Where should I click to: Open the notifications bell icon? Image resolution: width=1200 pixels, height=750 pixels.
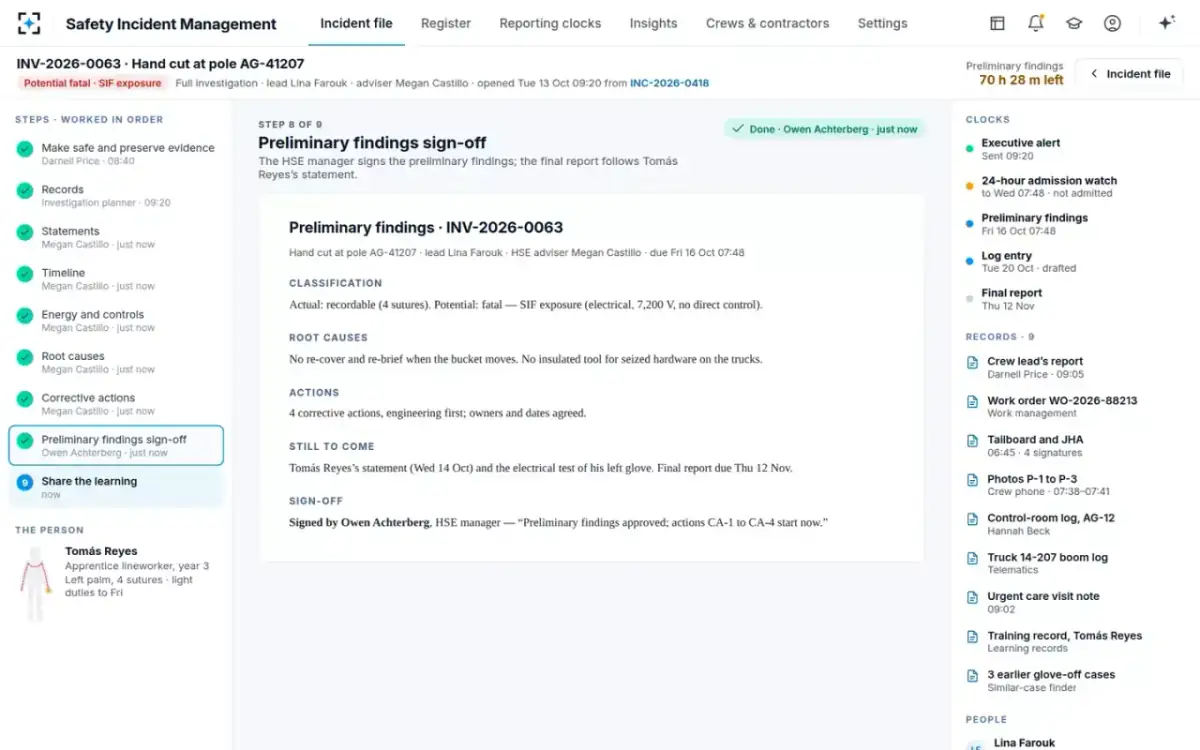[1035, 23]
